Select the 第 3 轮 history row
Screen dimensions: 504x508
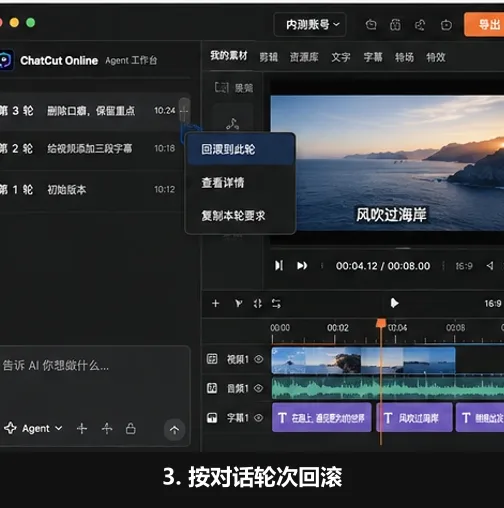point(94,111)
